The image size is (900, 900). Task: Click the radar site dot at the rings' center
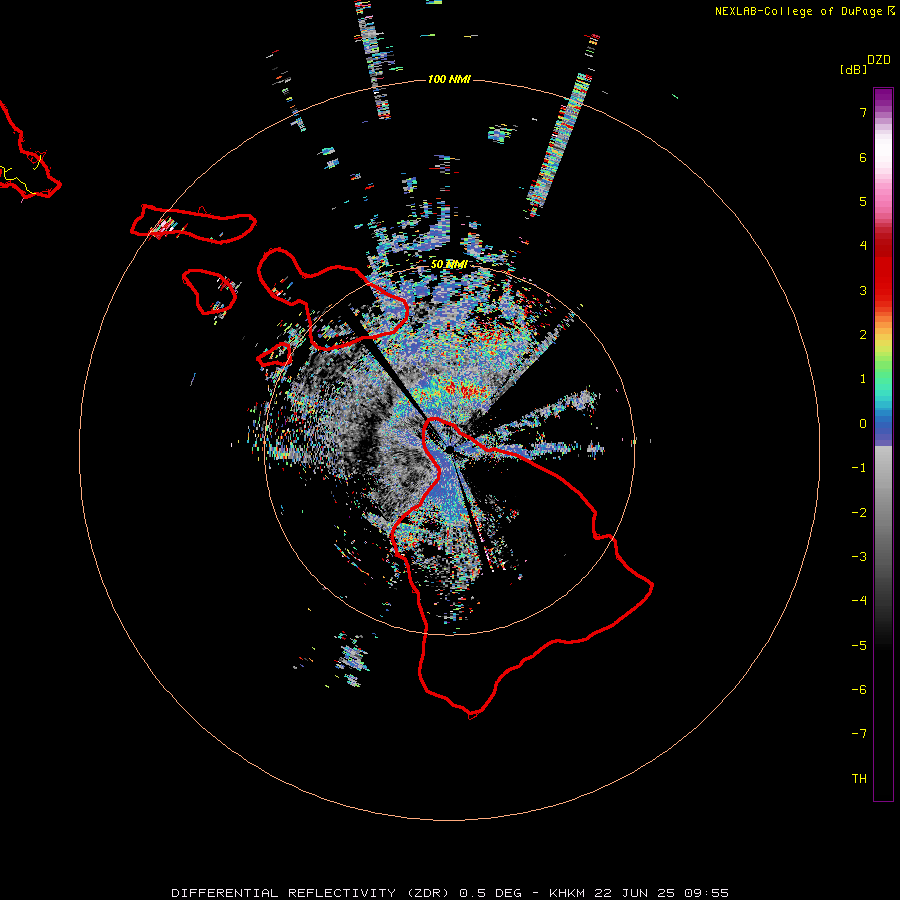click(x=449, y=449)
